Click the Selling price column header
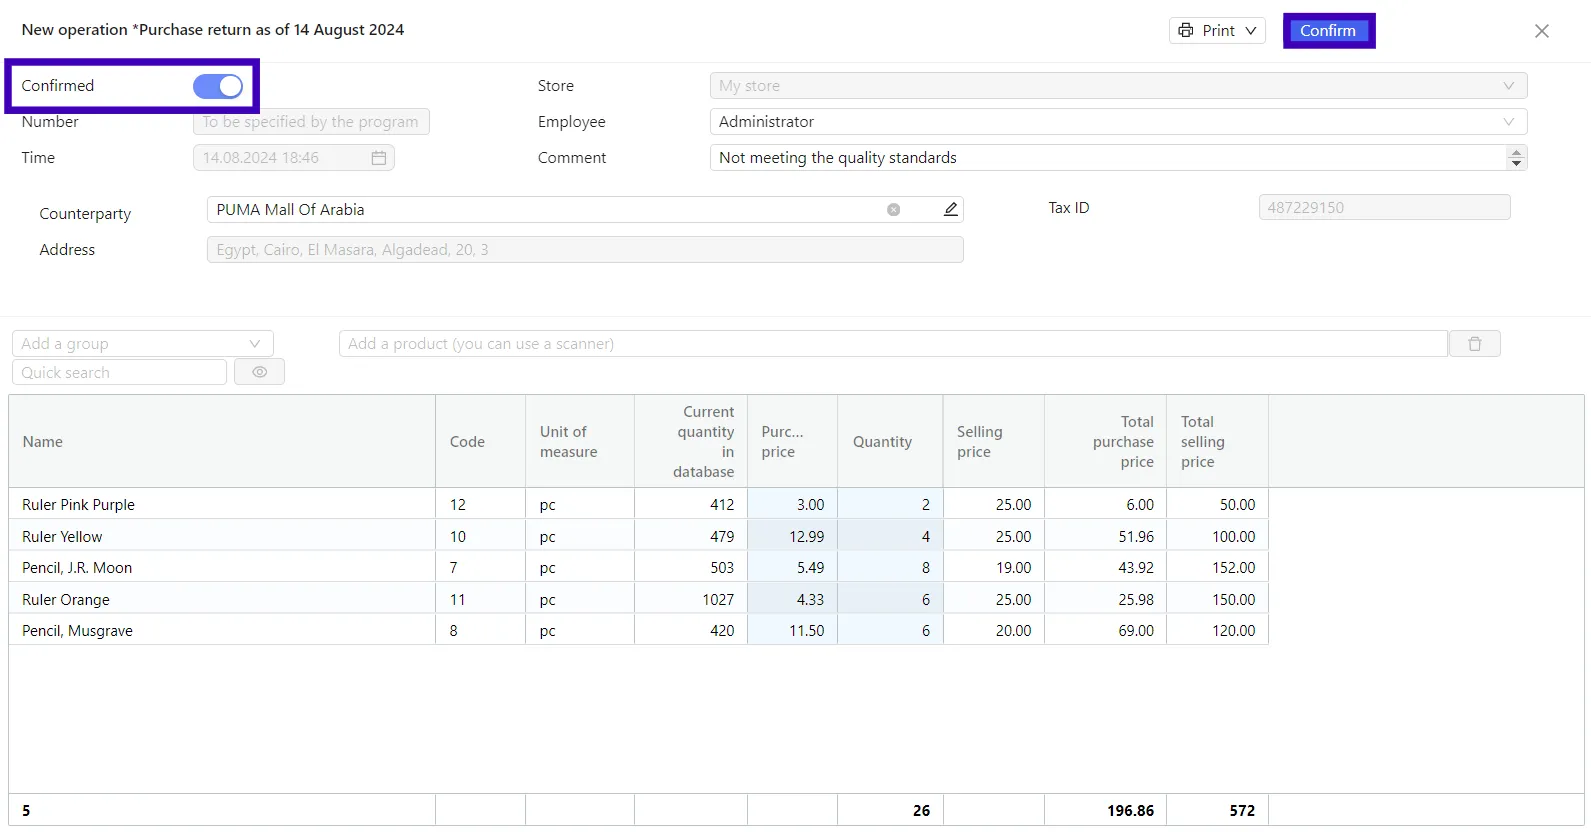The image size is (1591, 832). point(994,442)
